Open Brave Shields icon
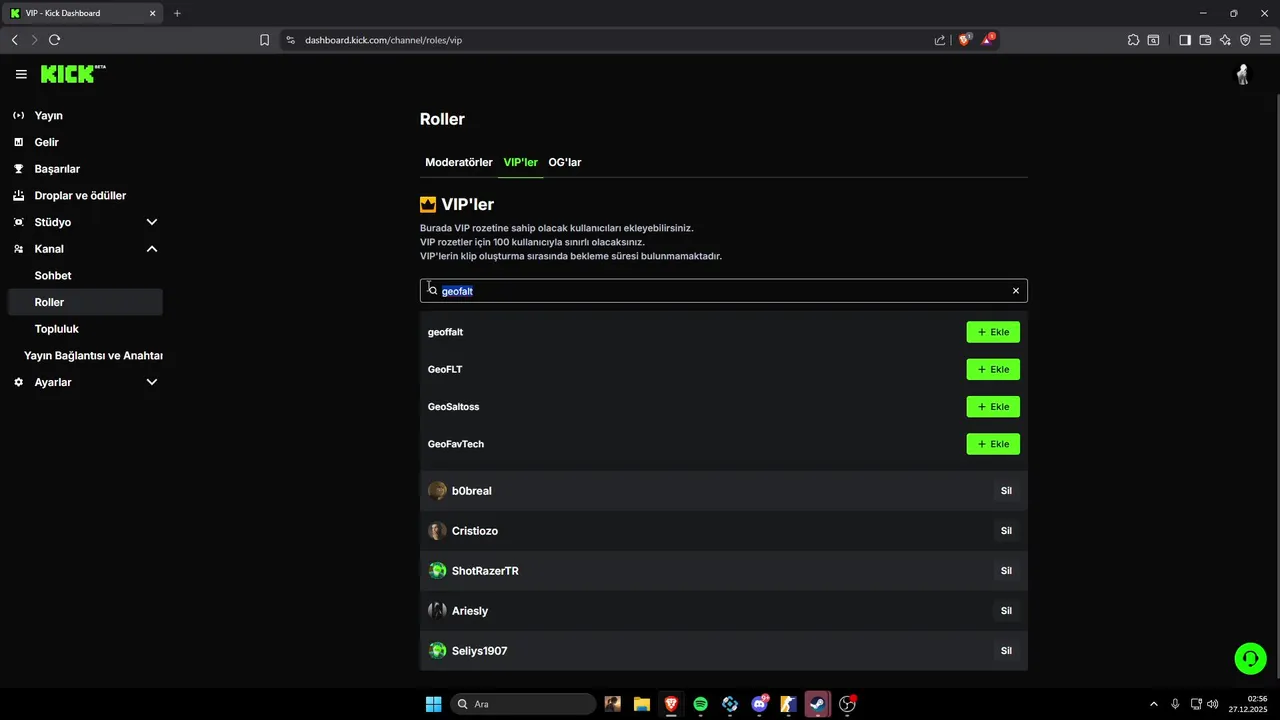This screenshot has height=720, width=1280. point(965,40)
